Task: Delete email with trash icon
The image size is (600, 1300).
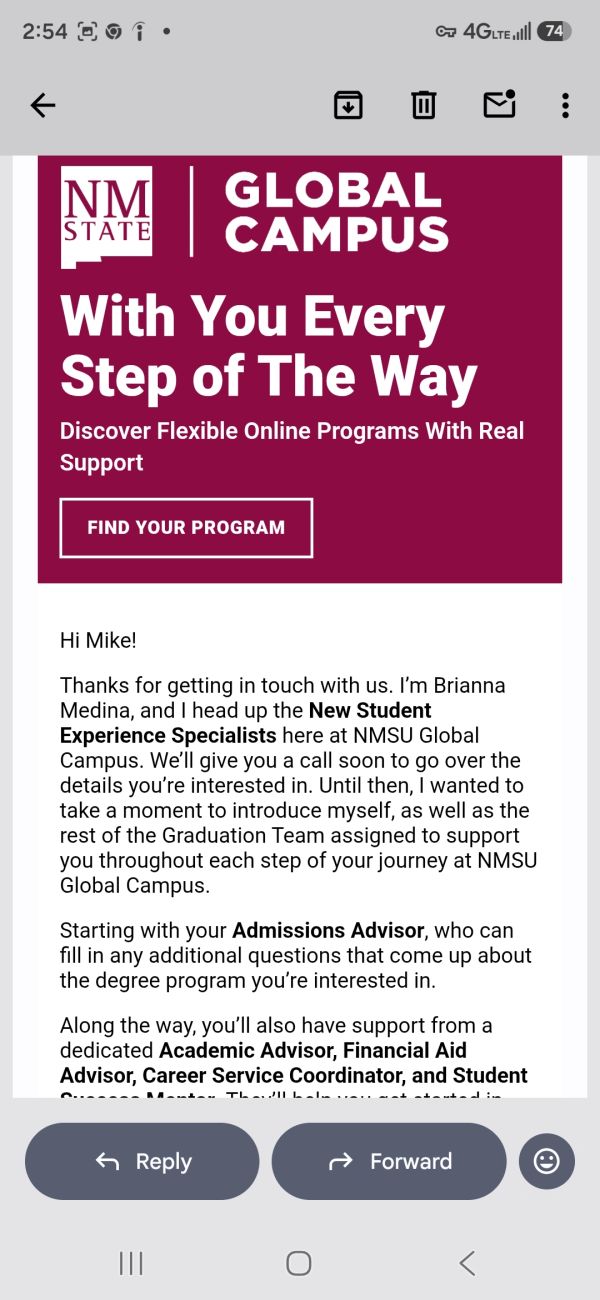Action: click(x=424, y=105)
